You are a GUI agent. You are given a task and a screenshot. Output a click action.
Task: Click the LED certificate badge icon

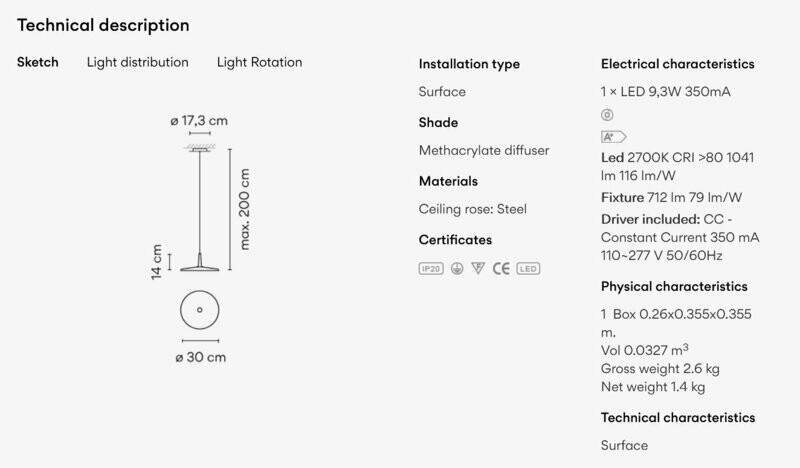[528, 268]
